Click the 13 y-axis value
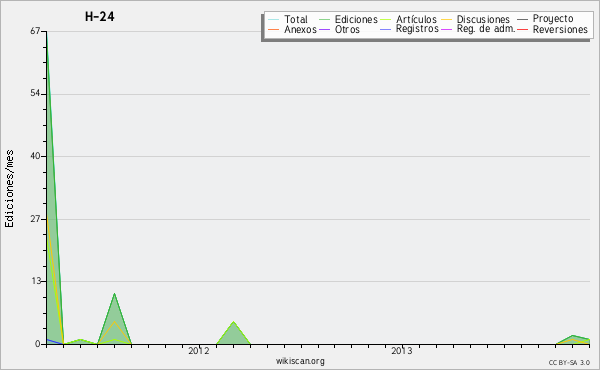The width and height of the screenshot is (600, 370). [36, 281]
